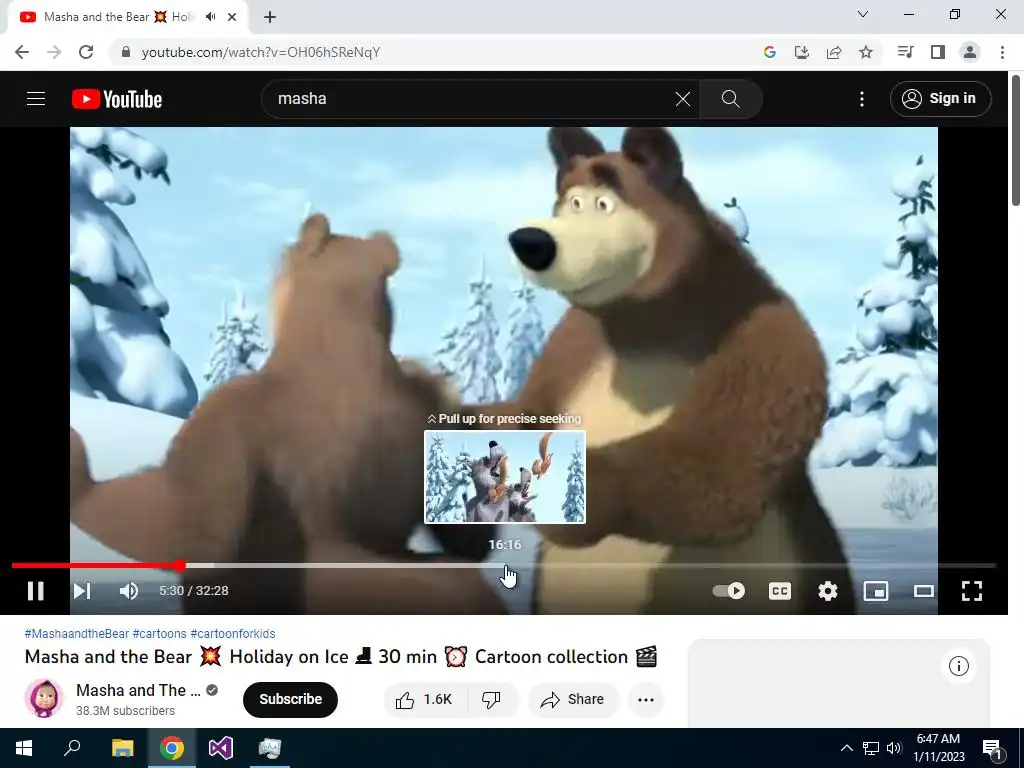
Task: Open Visual Studio from taskbar
Action: pyautogui.click(x=221, y=748)
